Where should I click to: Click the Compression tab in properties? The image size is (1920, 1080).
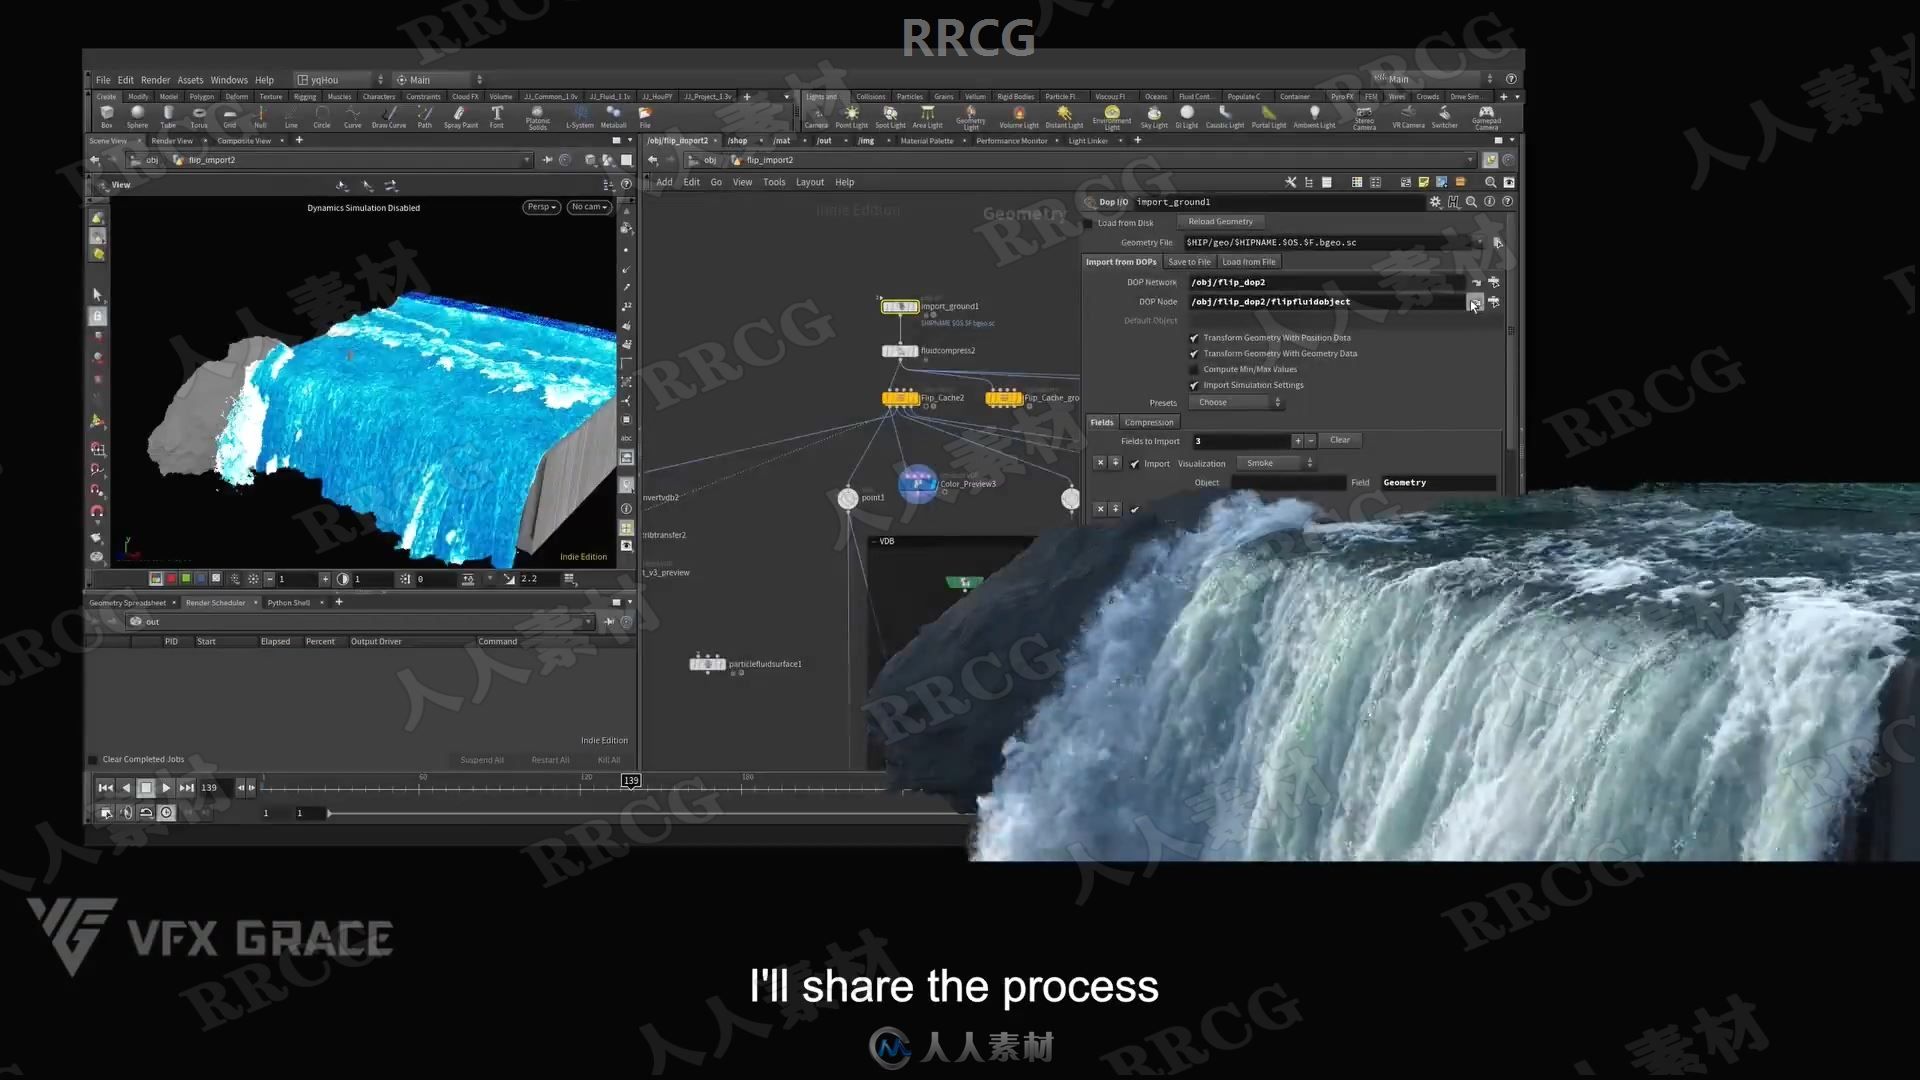click(x=1147, y=421)
